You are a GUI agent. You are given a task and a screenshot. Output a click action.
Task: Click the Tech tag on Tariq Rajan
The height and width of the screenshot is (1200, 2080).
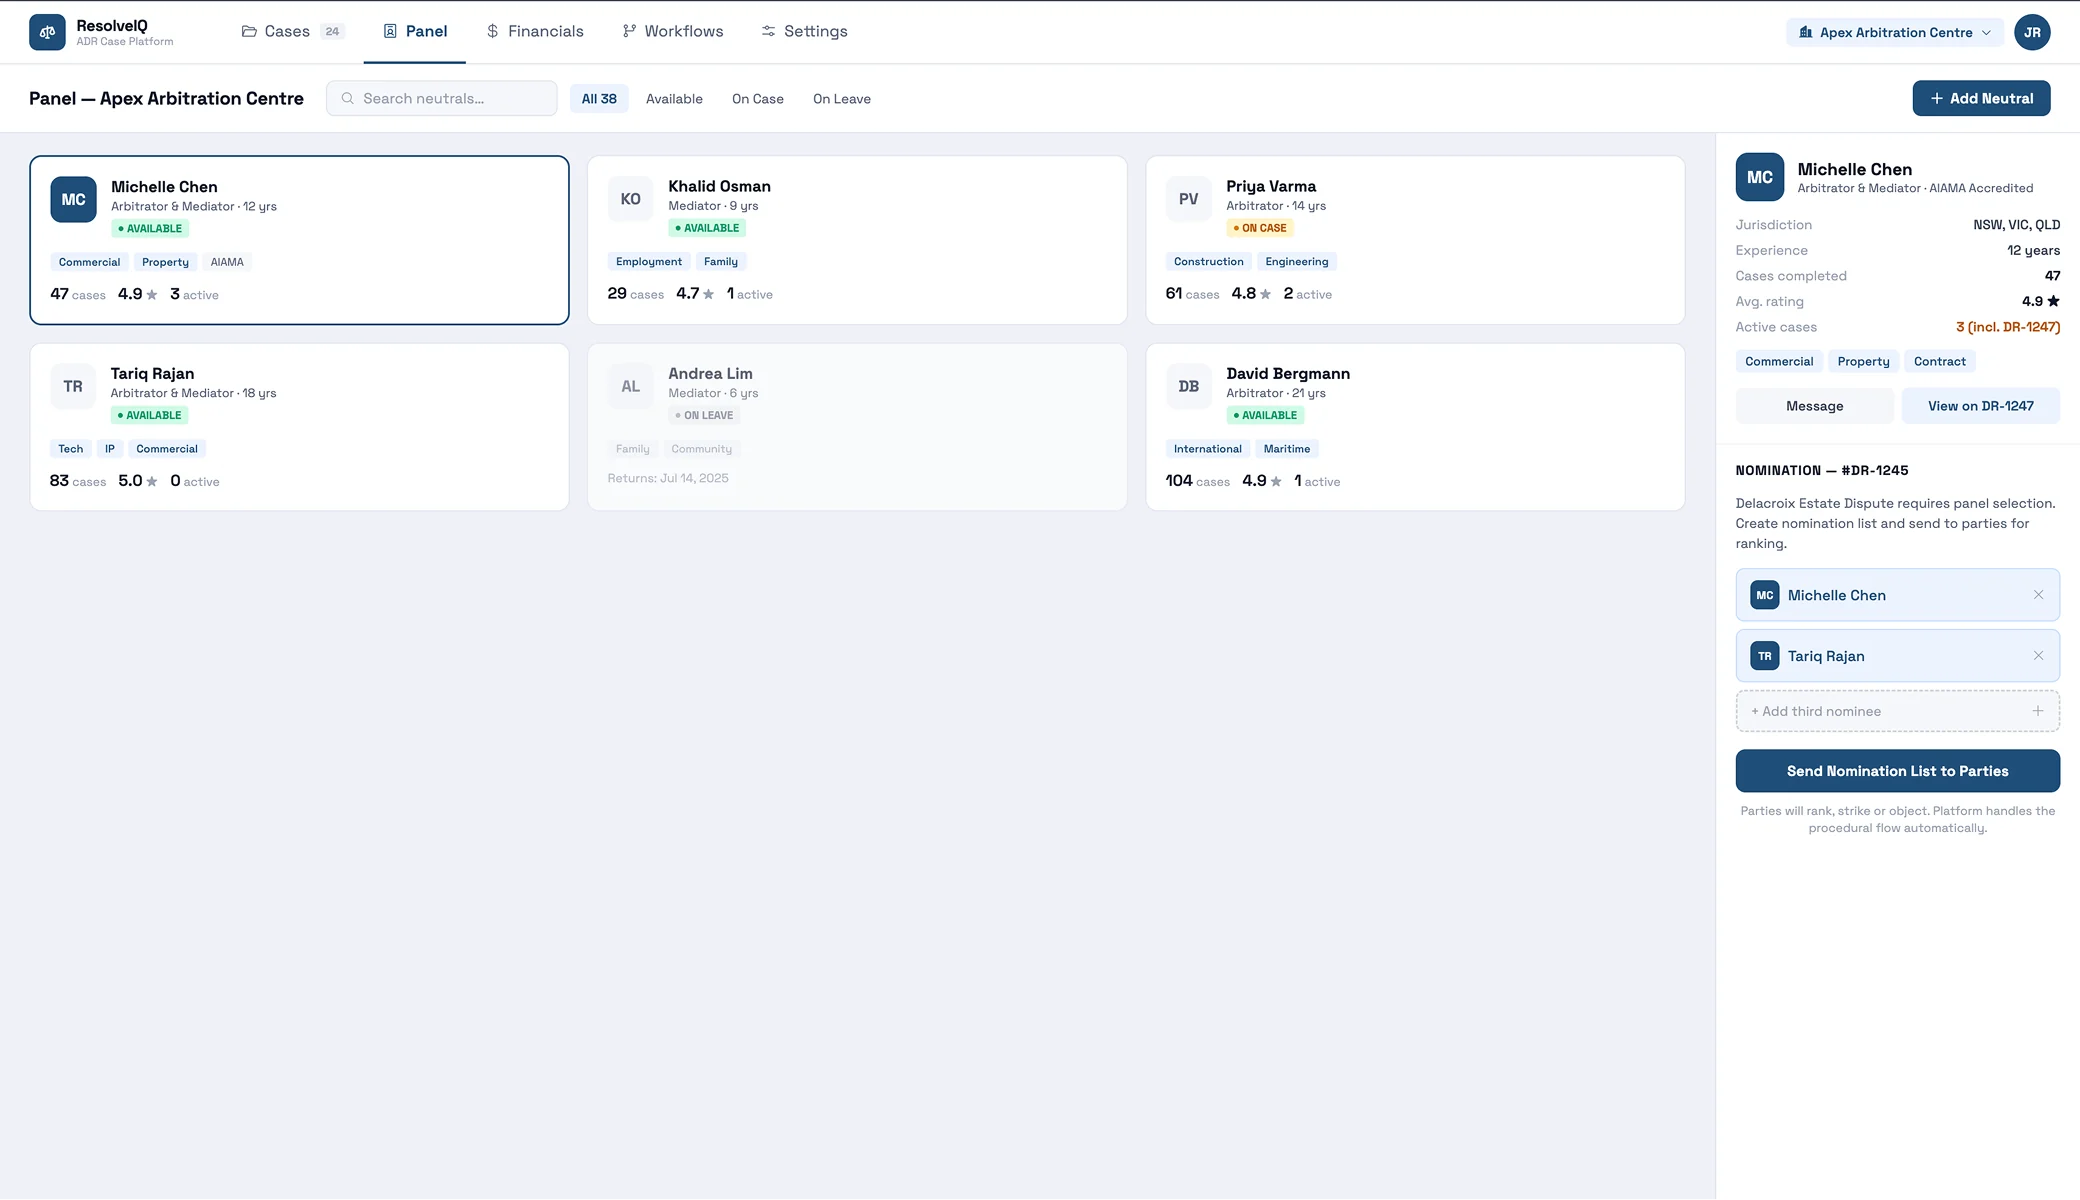tap(70, 449)
